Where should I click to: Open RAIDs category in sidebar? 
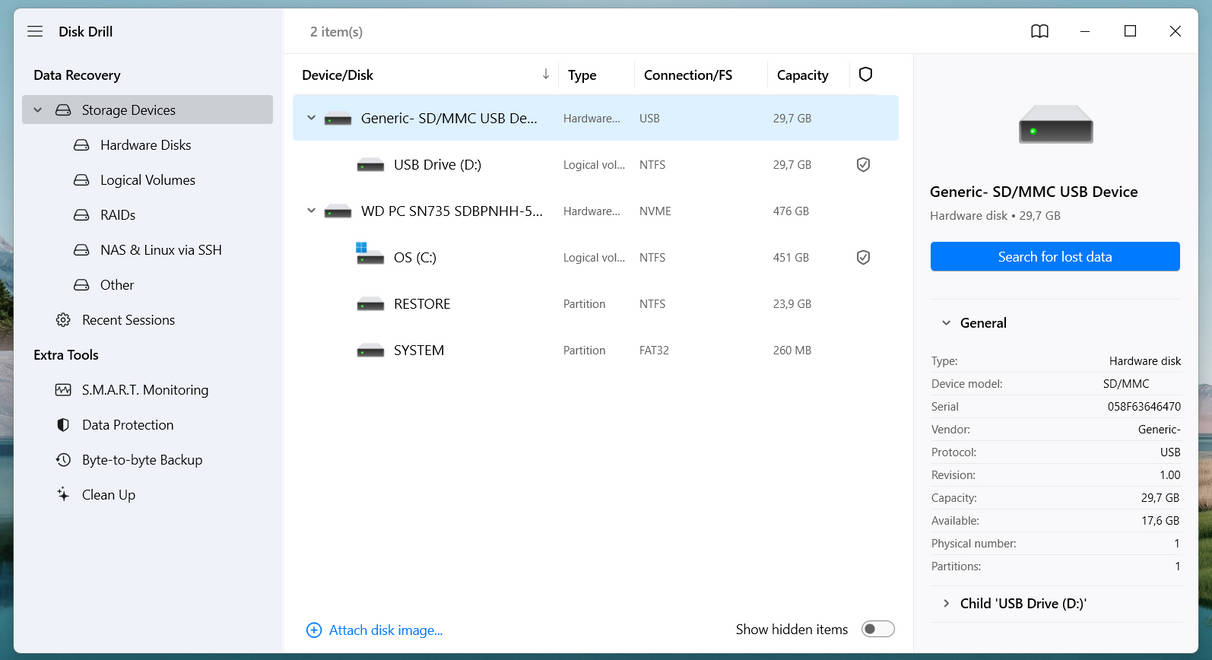[118, 215]
